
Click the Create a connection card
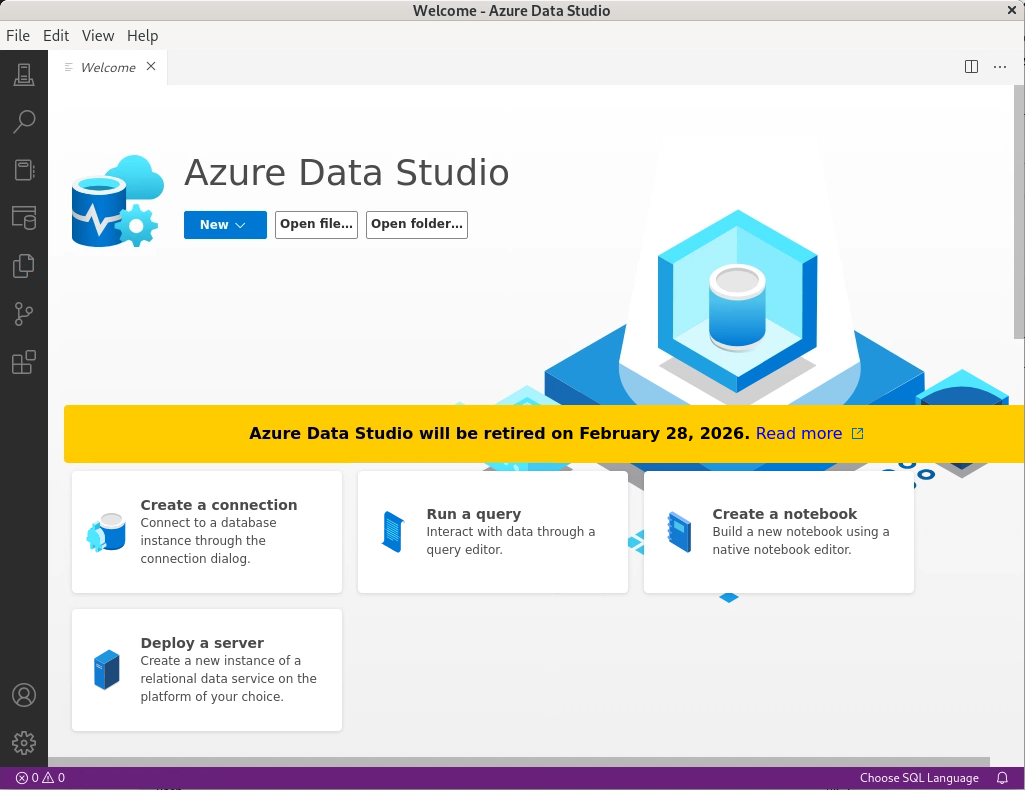pyautogui.click(x=207, y=532)
